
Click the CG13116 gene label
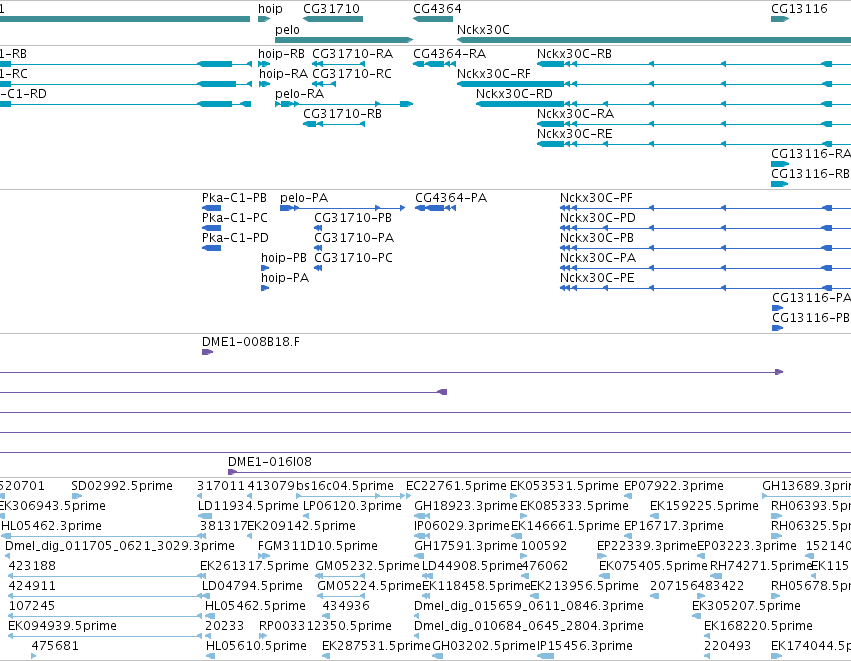pyautogui.click(x=799, y=9)
